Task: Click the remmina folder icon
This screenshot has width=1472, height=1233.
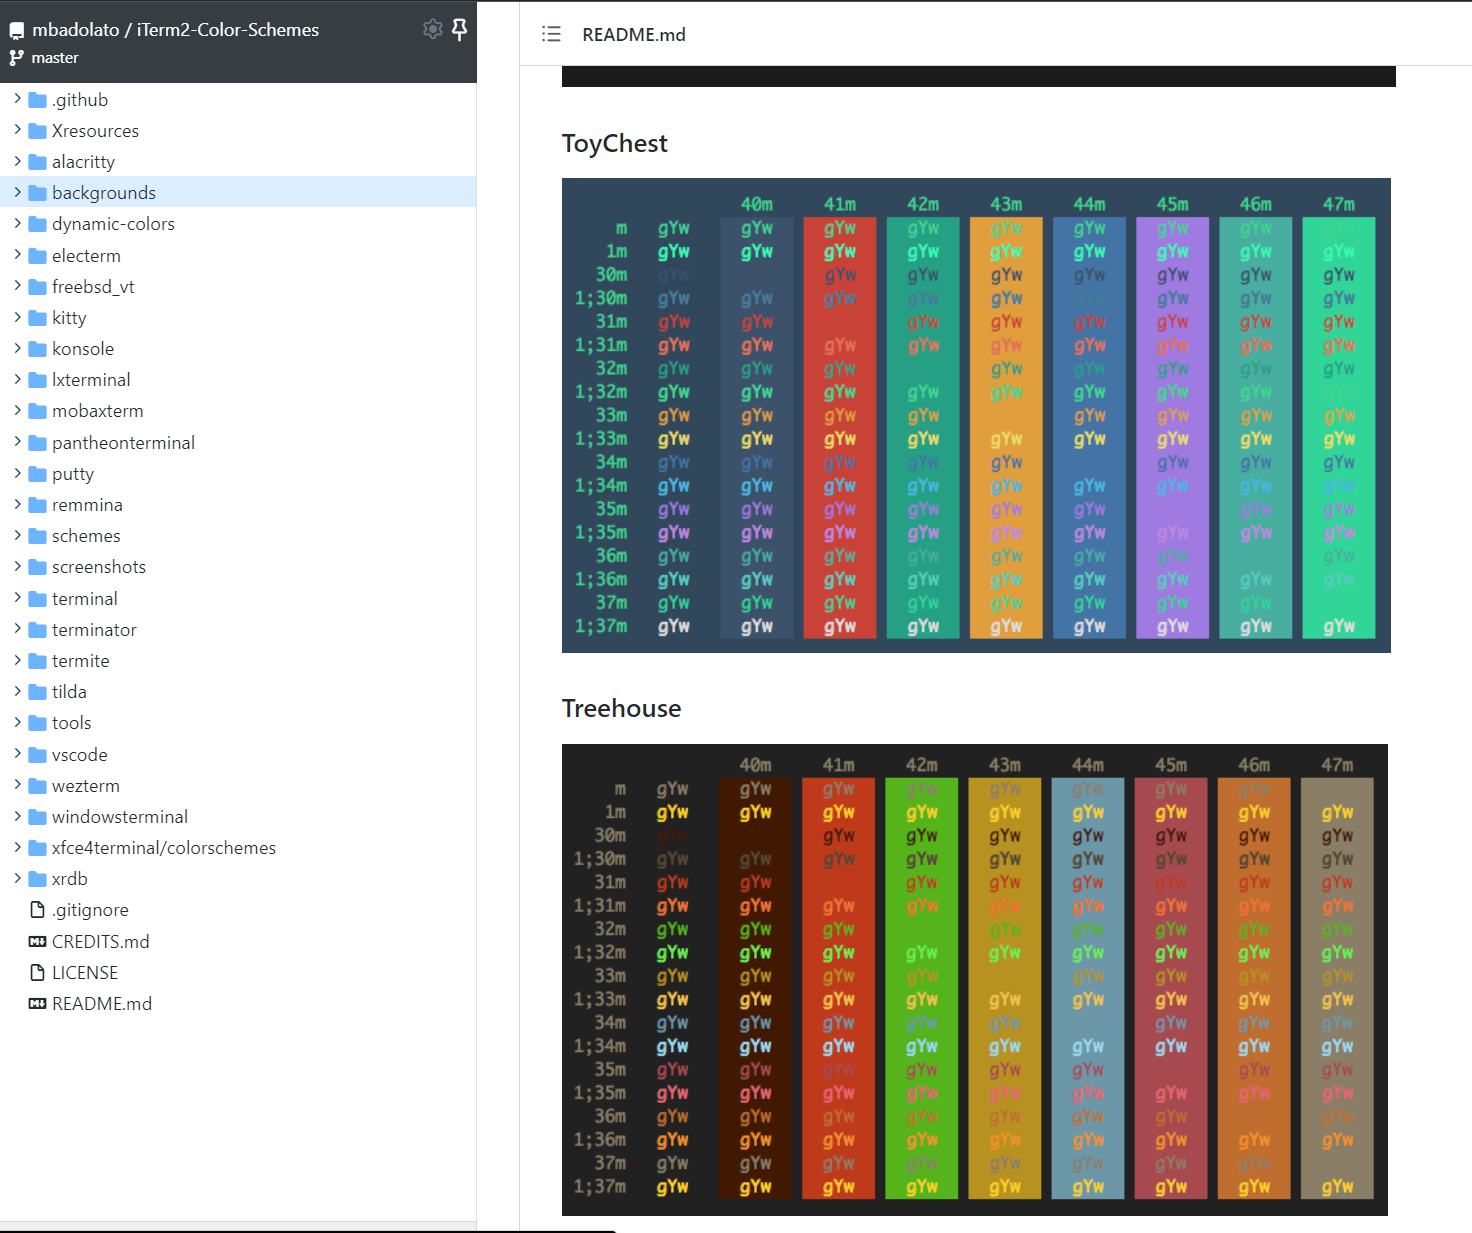Action: pyautogui.click(x=38, y=505)
